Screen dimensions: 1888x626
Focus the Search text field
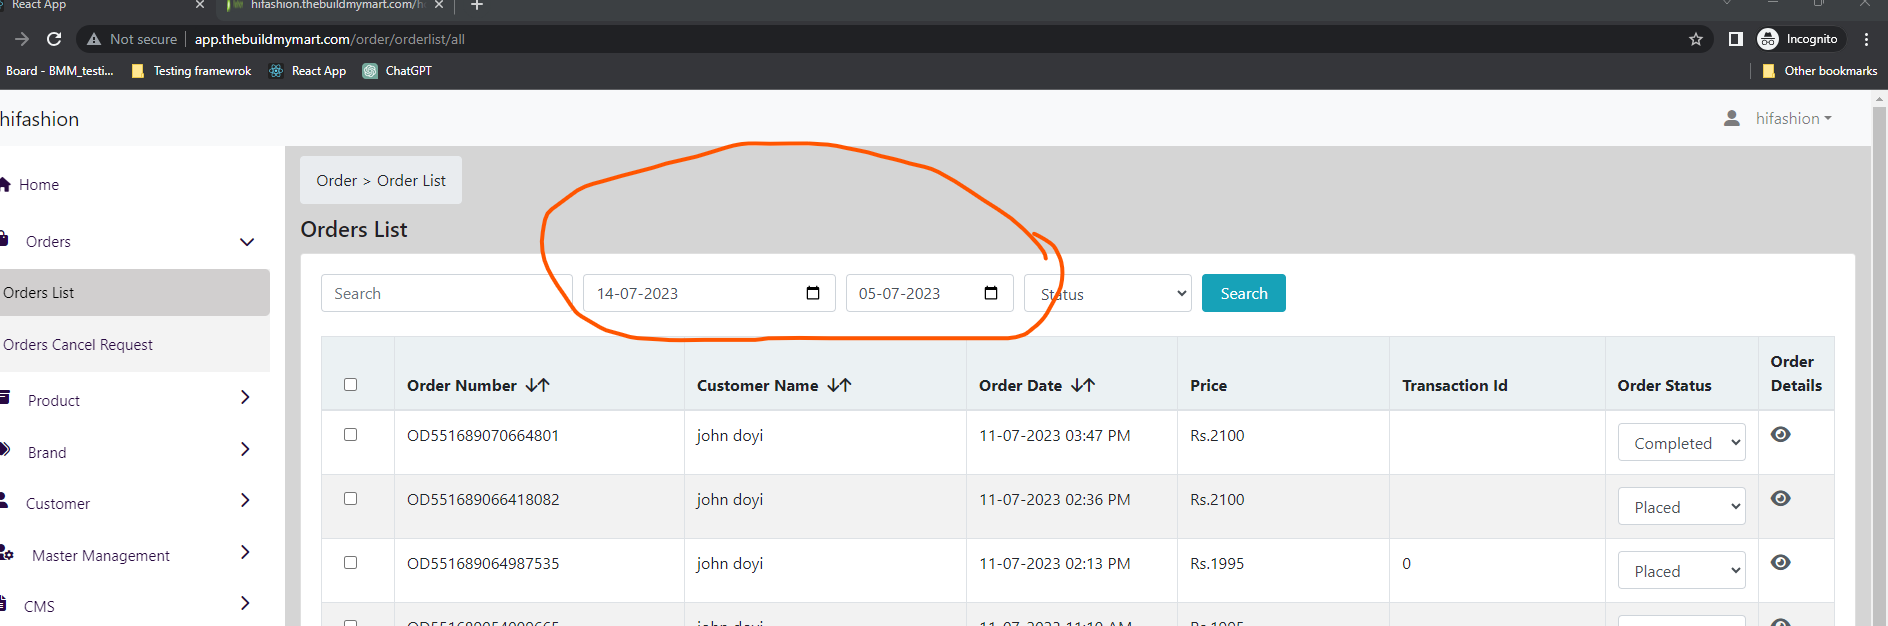tap(447, 293)
